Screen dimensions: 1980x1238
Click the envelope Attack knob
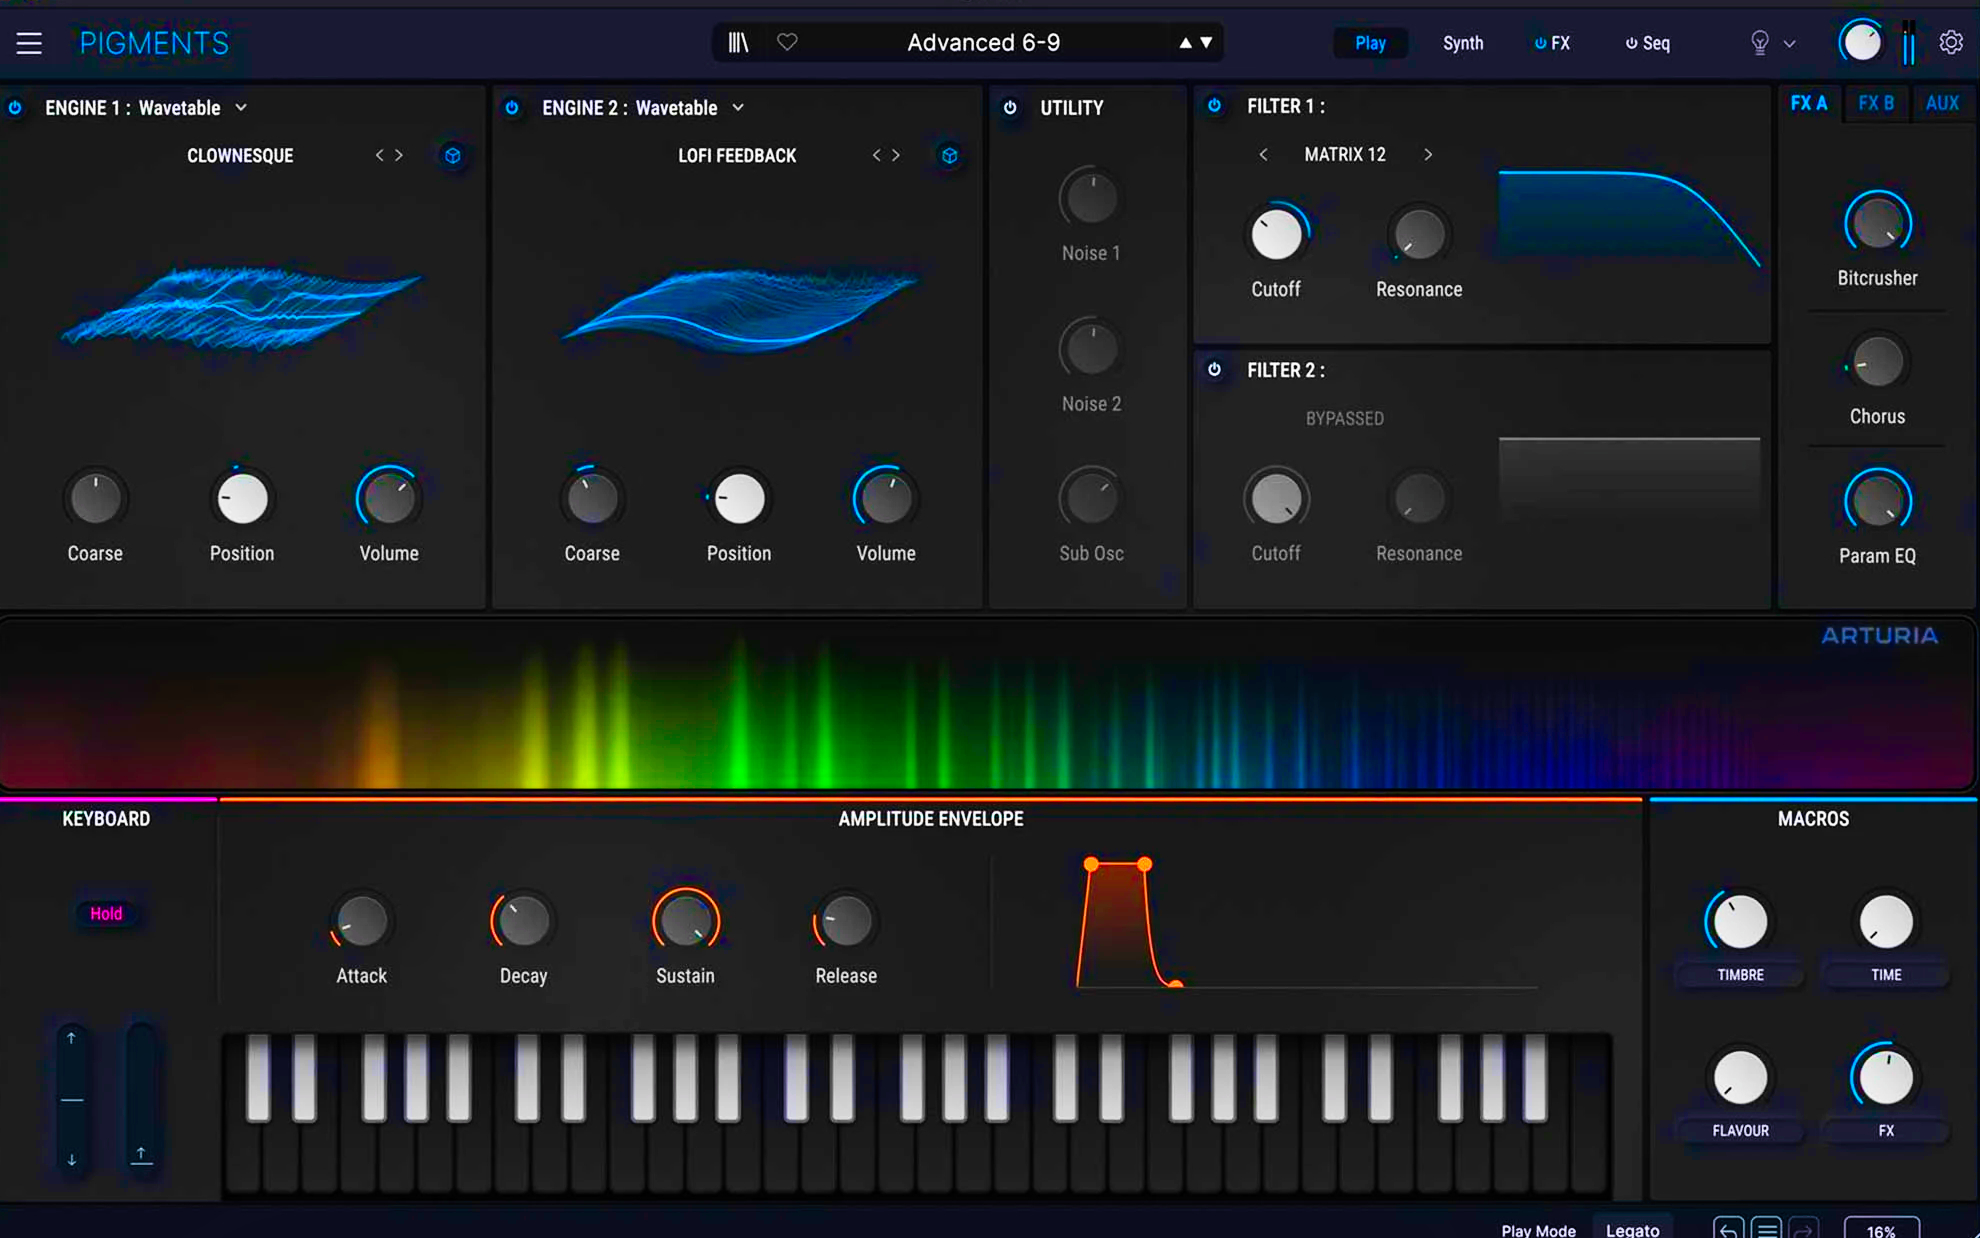point(361,921)
